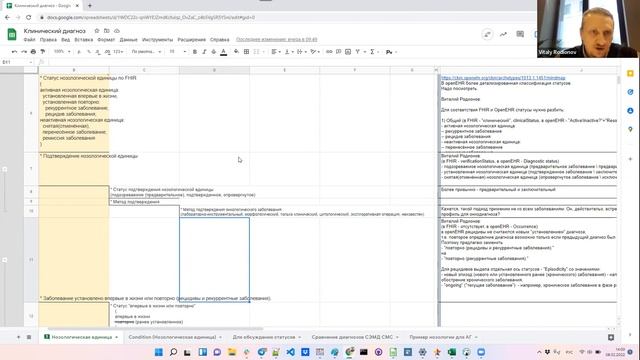Open vertical align dropdown

coord(289,52)
